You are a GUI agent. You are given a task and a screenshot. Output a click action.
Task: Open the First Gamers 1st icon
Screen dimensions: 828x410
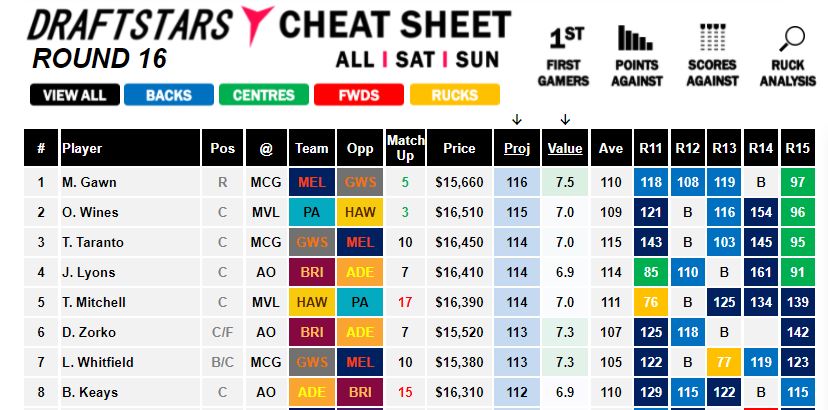(566, 39)
